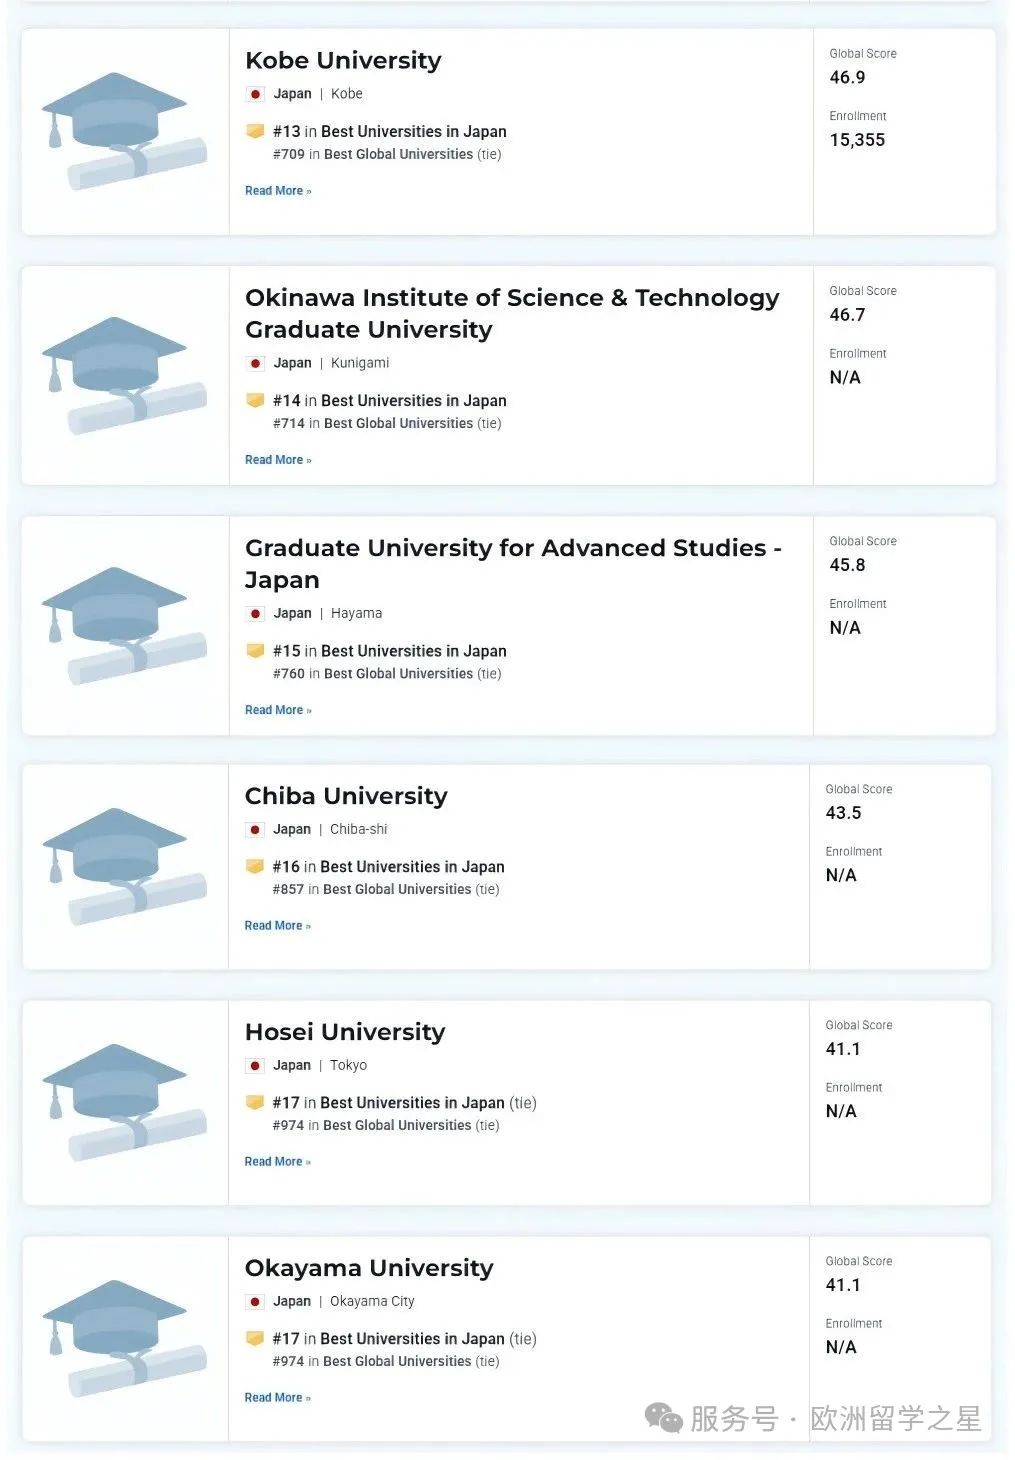1015x1460 pixels.
Task: Click ranking badge icon beside #13 in Japan
Action: pyautogui.click(x=255, y=131)
